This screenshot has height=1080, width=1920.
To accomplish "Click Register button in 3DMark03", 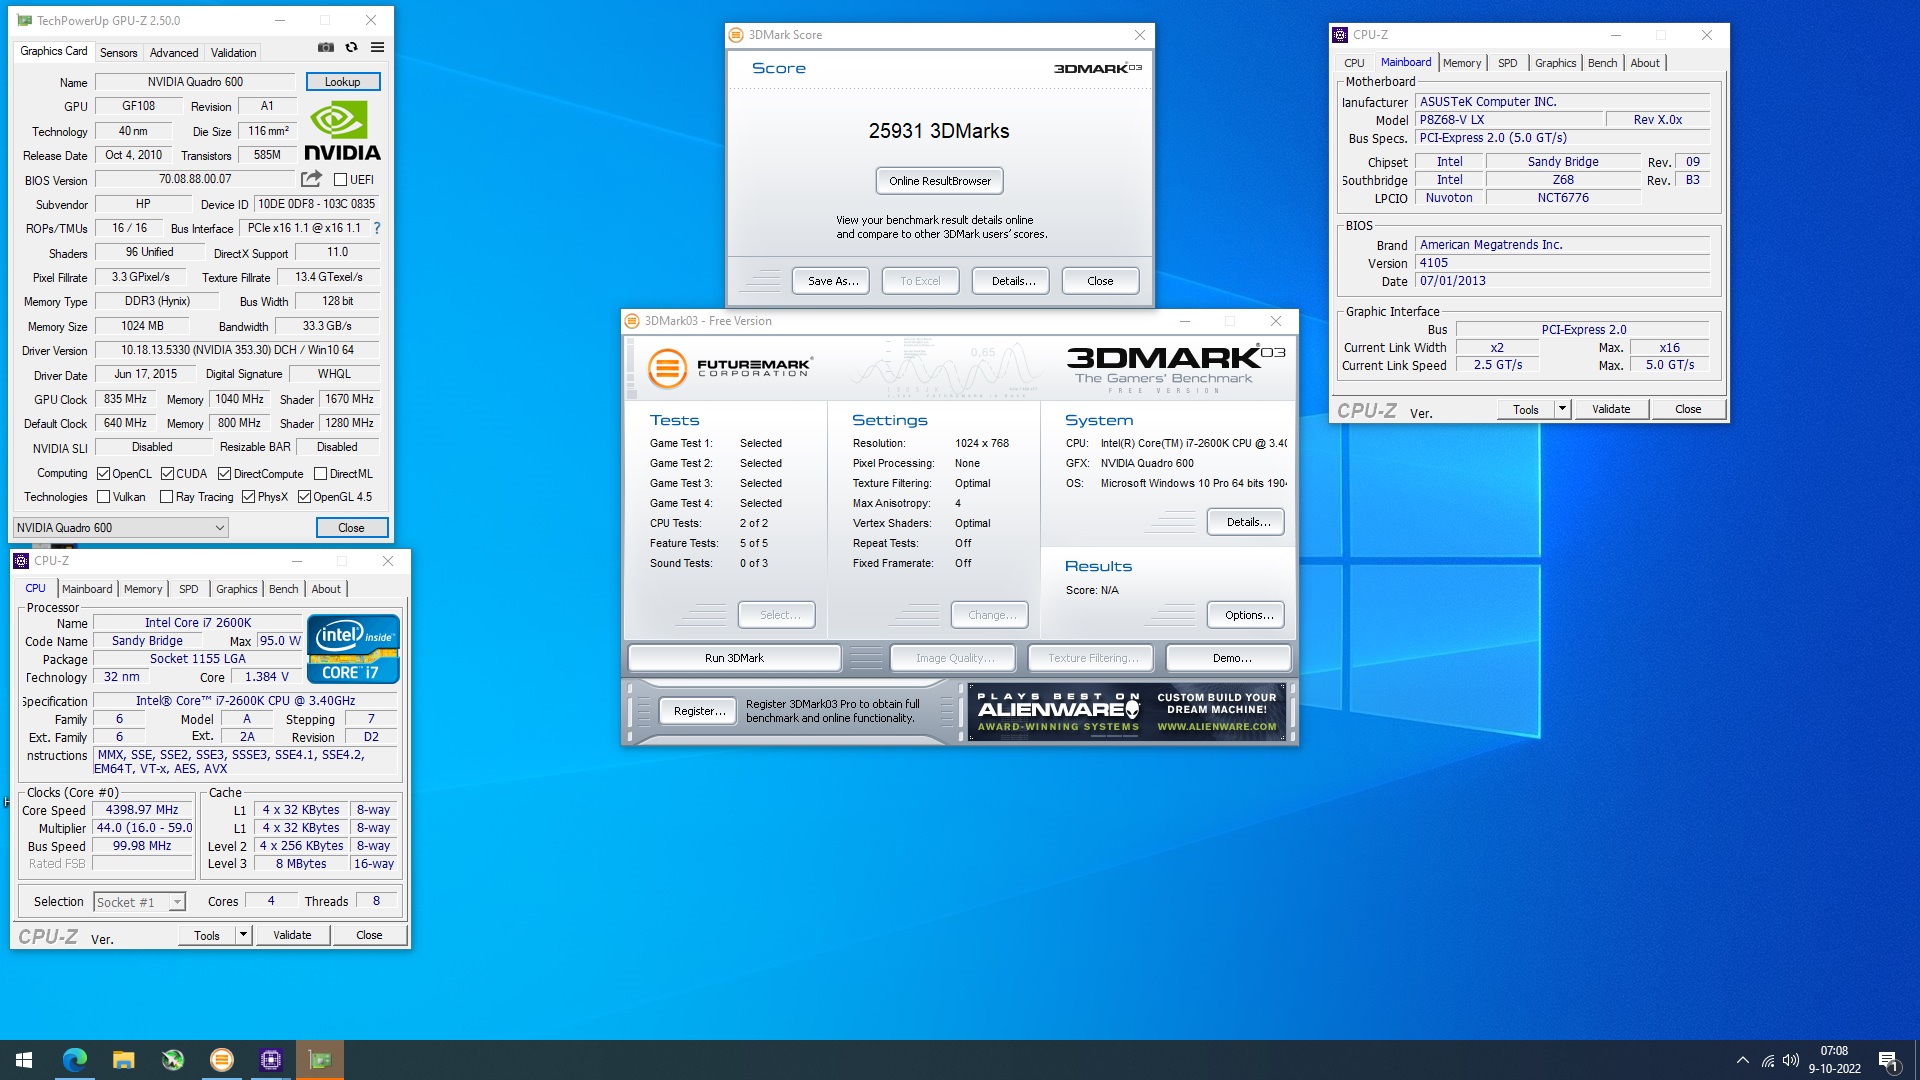I will tap(699, 711).
